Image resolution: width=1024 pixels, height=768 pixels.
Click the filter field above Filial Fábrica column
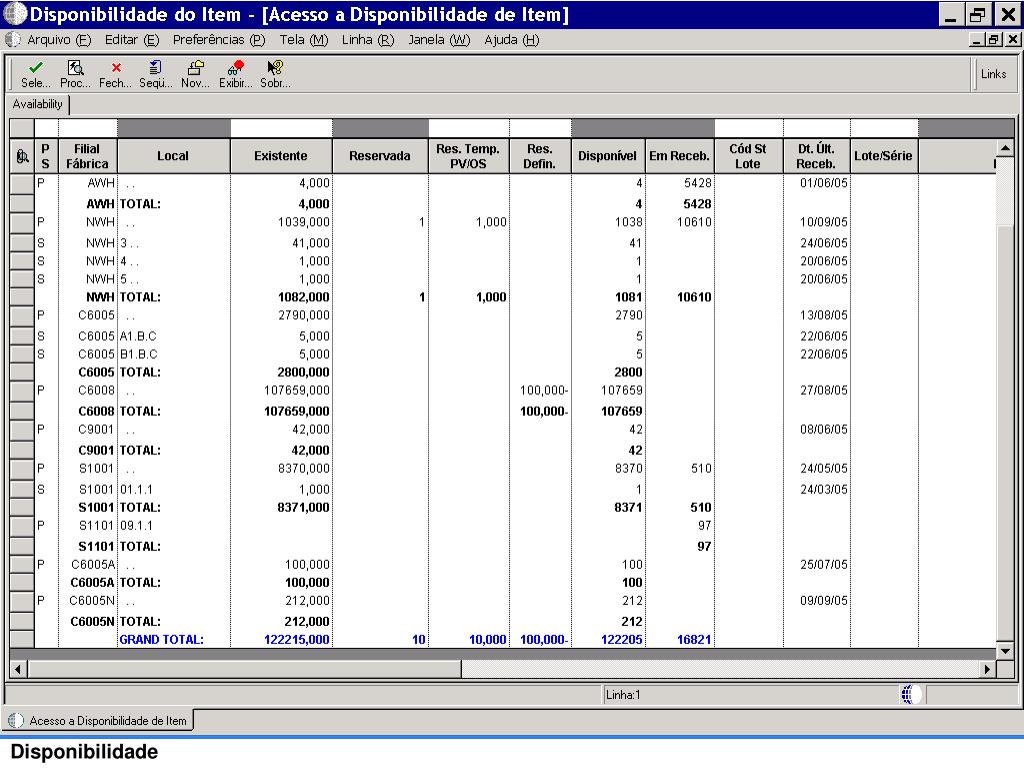pyautogui.click(x=87, y=127)
